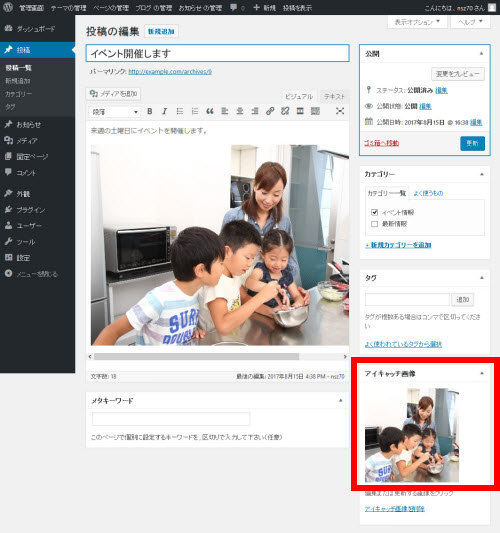Image resolution: width=500 pixels, height=533 pixels.
Task: Click the WordPress logo in admin bar
Action: coord(7,7)
